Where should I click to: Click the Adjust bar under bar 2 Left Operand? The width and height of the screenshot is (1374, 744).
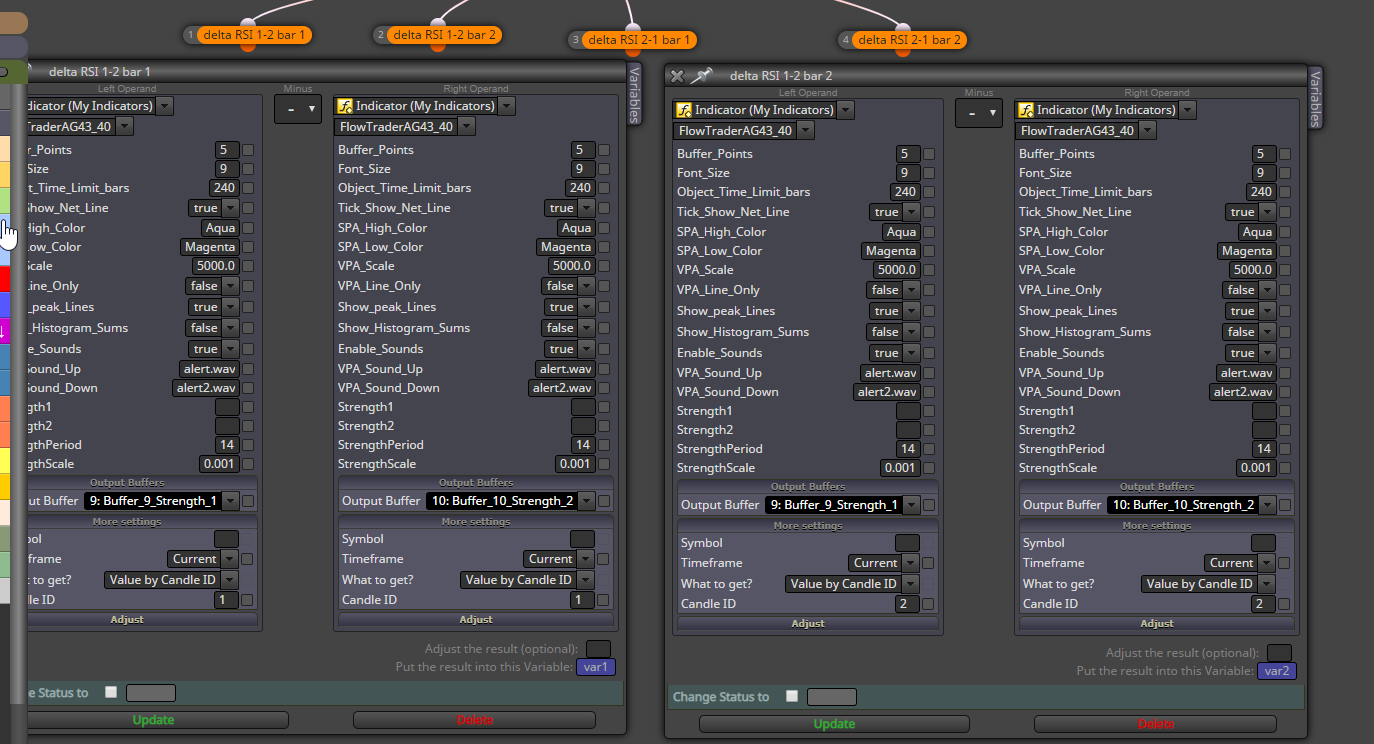click(x=808, y=623)
